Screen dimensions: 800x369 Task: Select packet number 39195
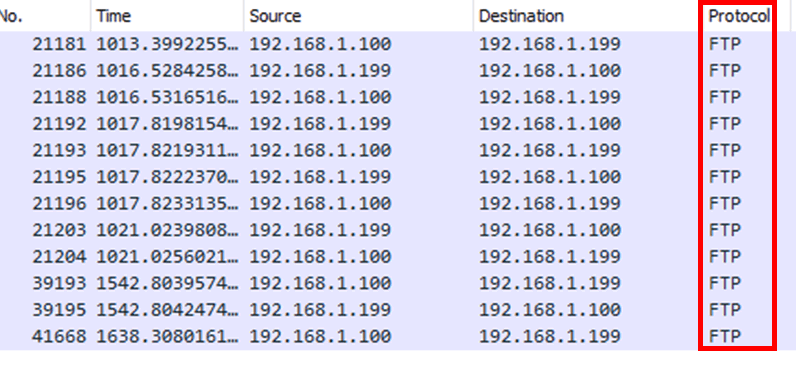pos(400,309)
